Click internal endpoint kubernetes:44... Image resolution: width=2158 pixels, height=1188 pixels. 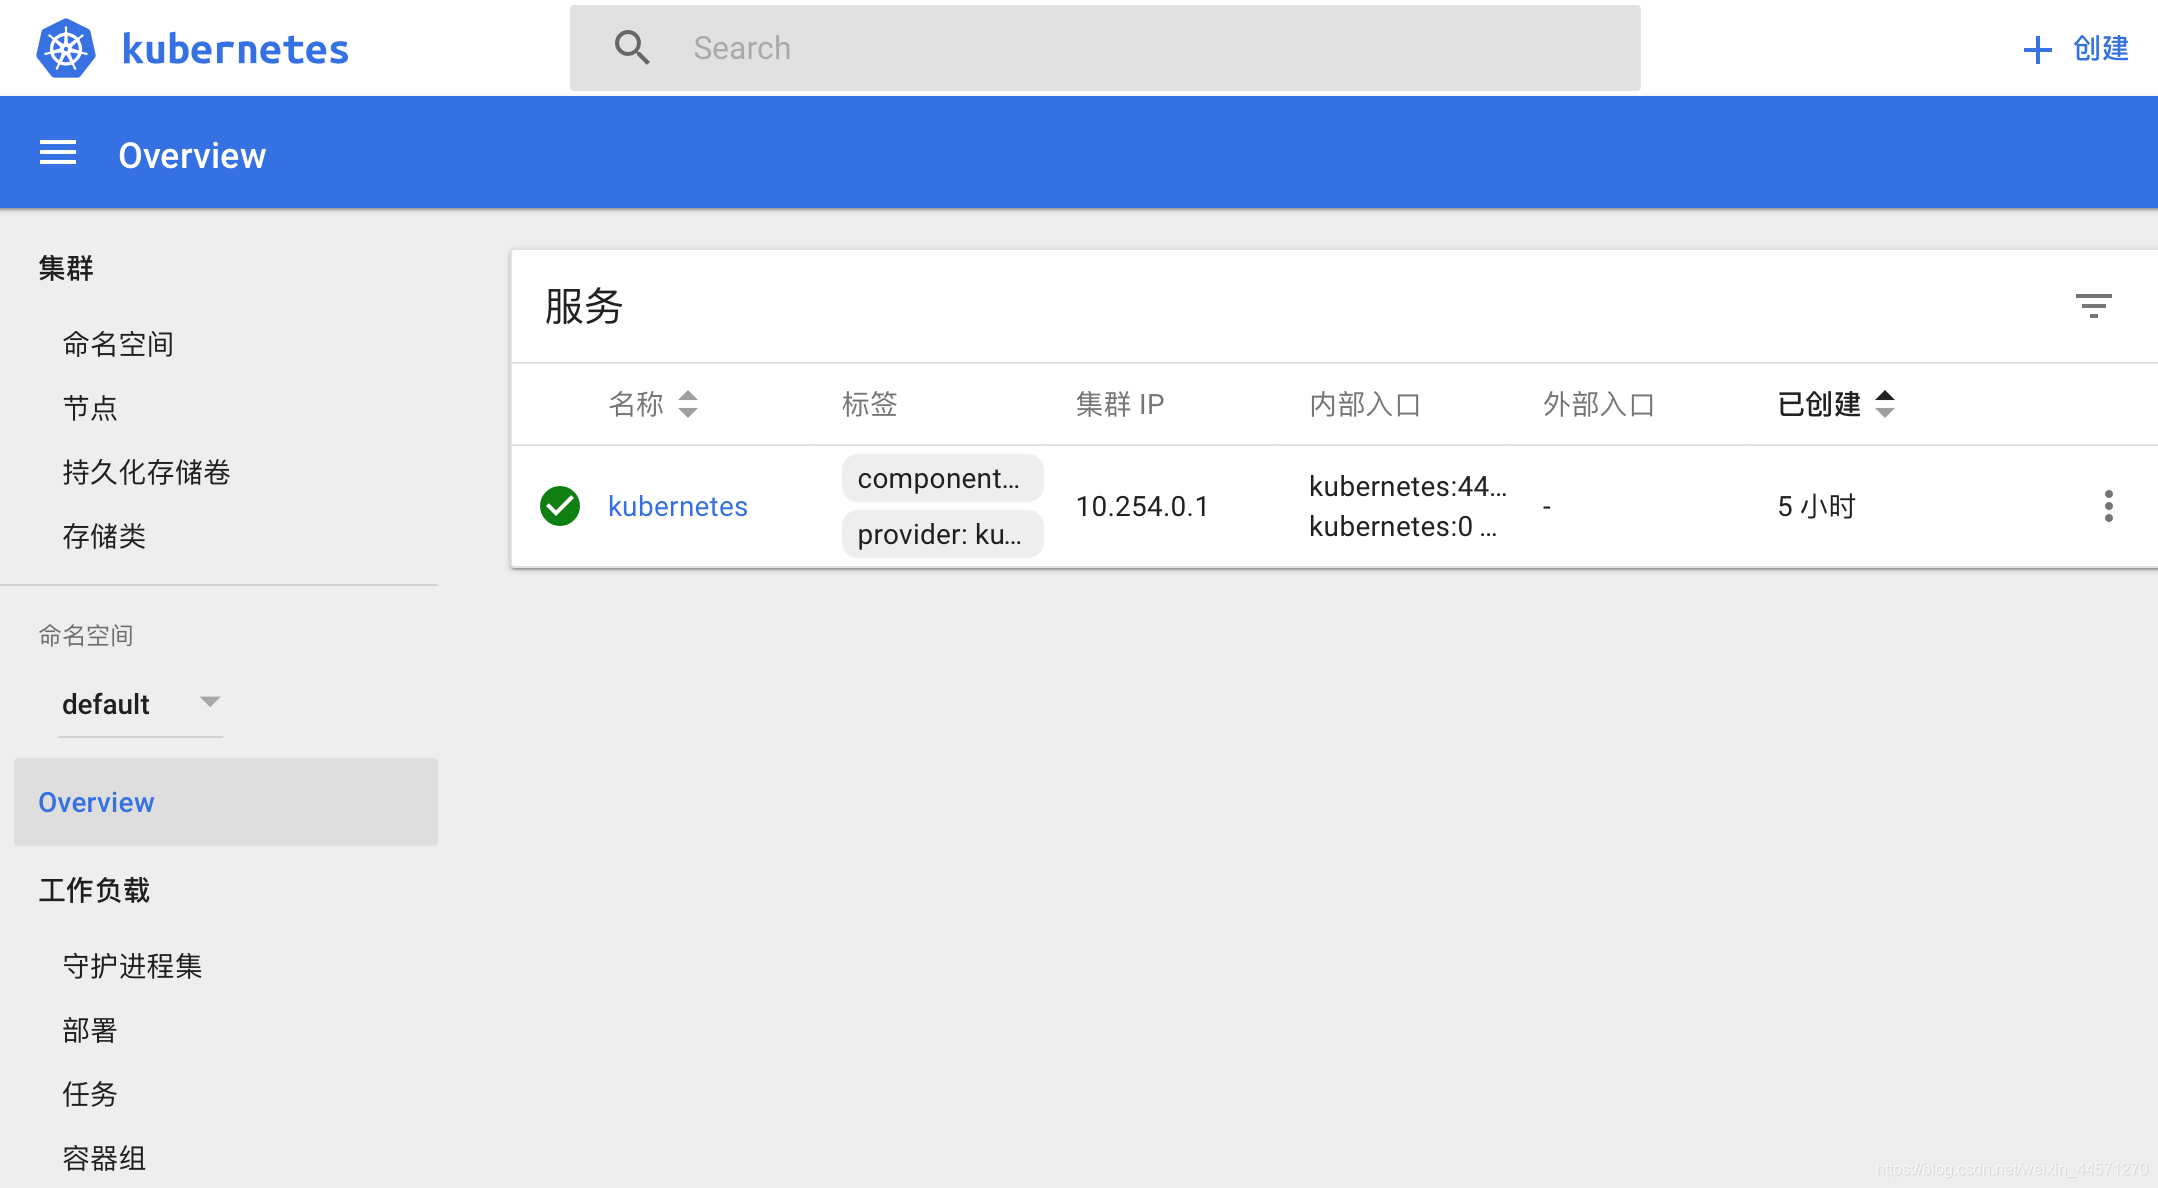[1408, 487]
